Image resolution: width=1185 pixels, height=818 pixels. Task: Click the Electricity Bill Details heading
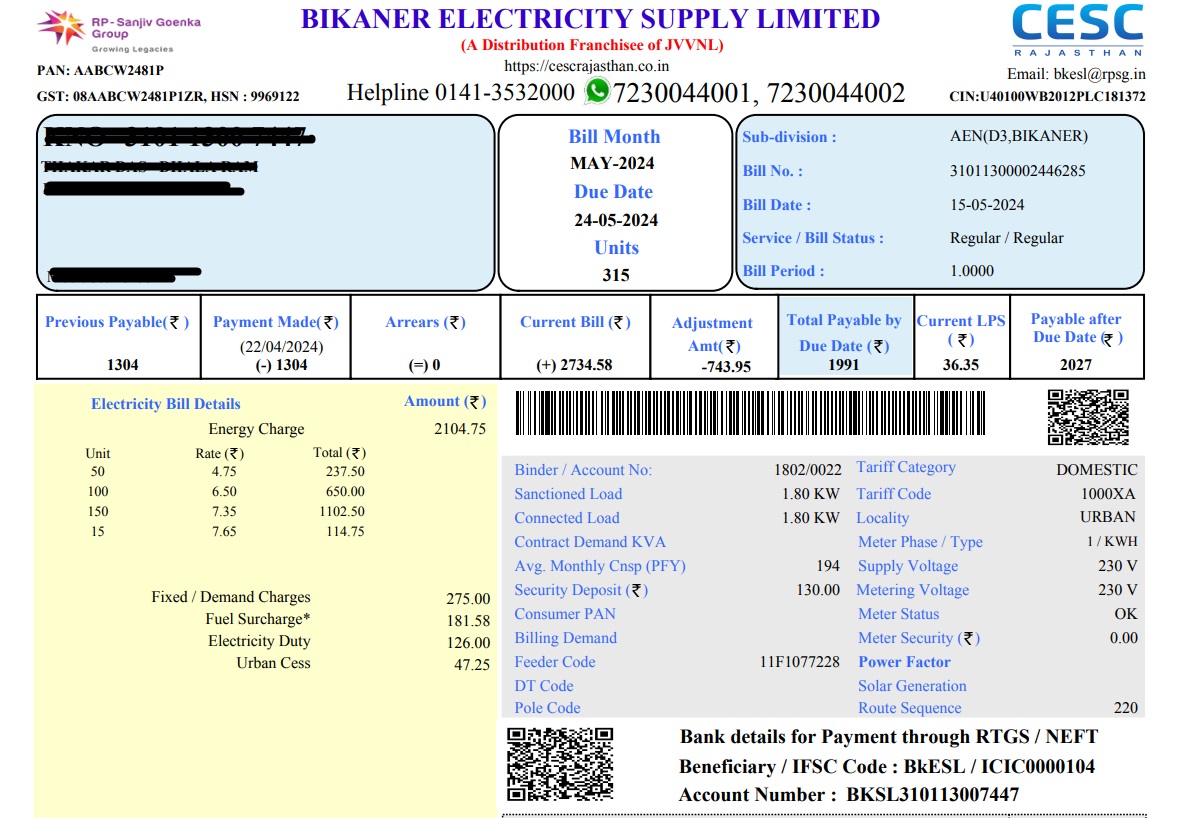click(x=166, y=404)
